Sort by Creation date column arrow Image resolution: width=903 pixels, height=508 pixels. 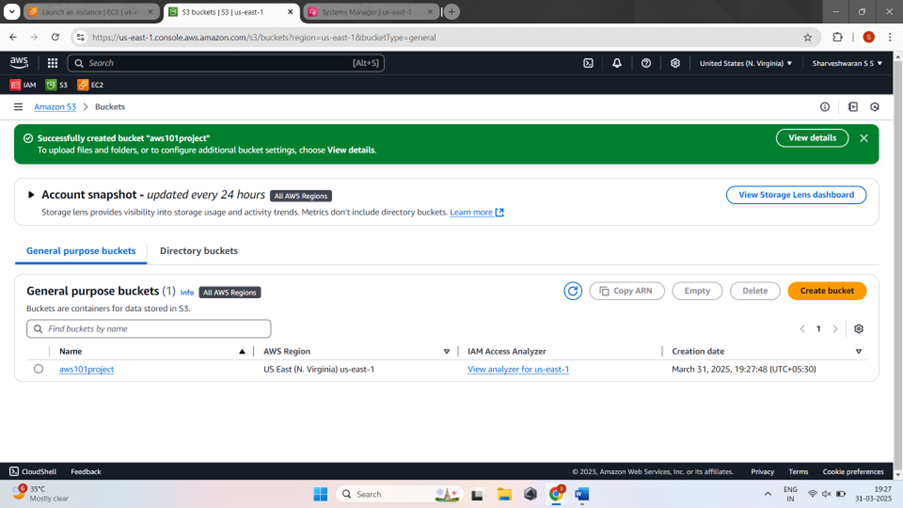click(x=859, y=351)
